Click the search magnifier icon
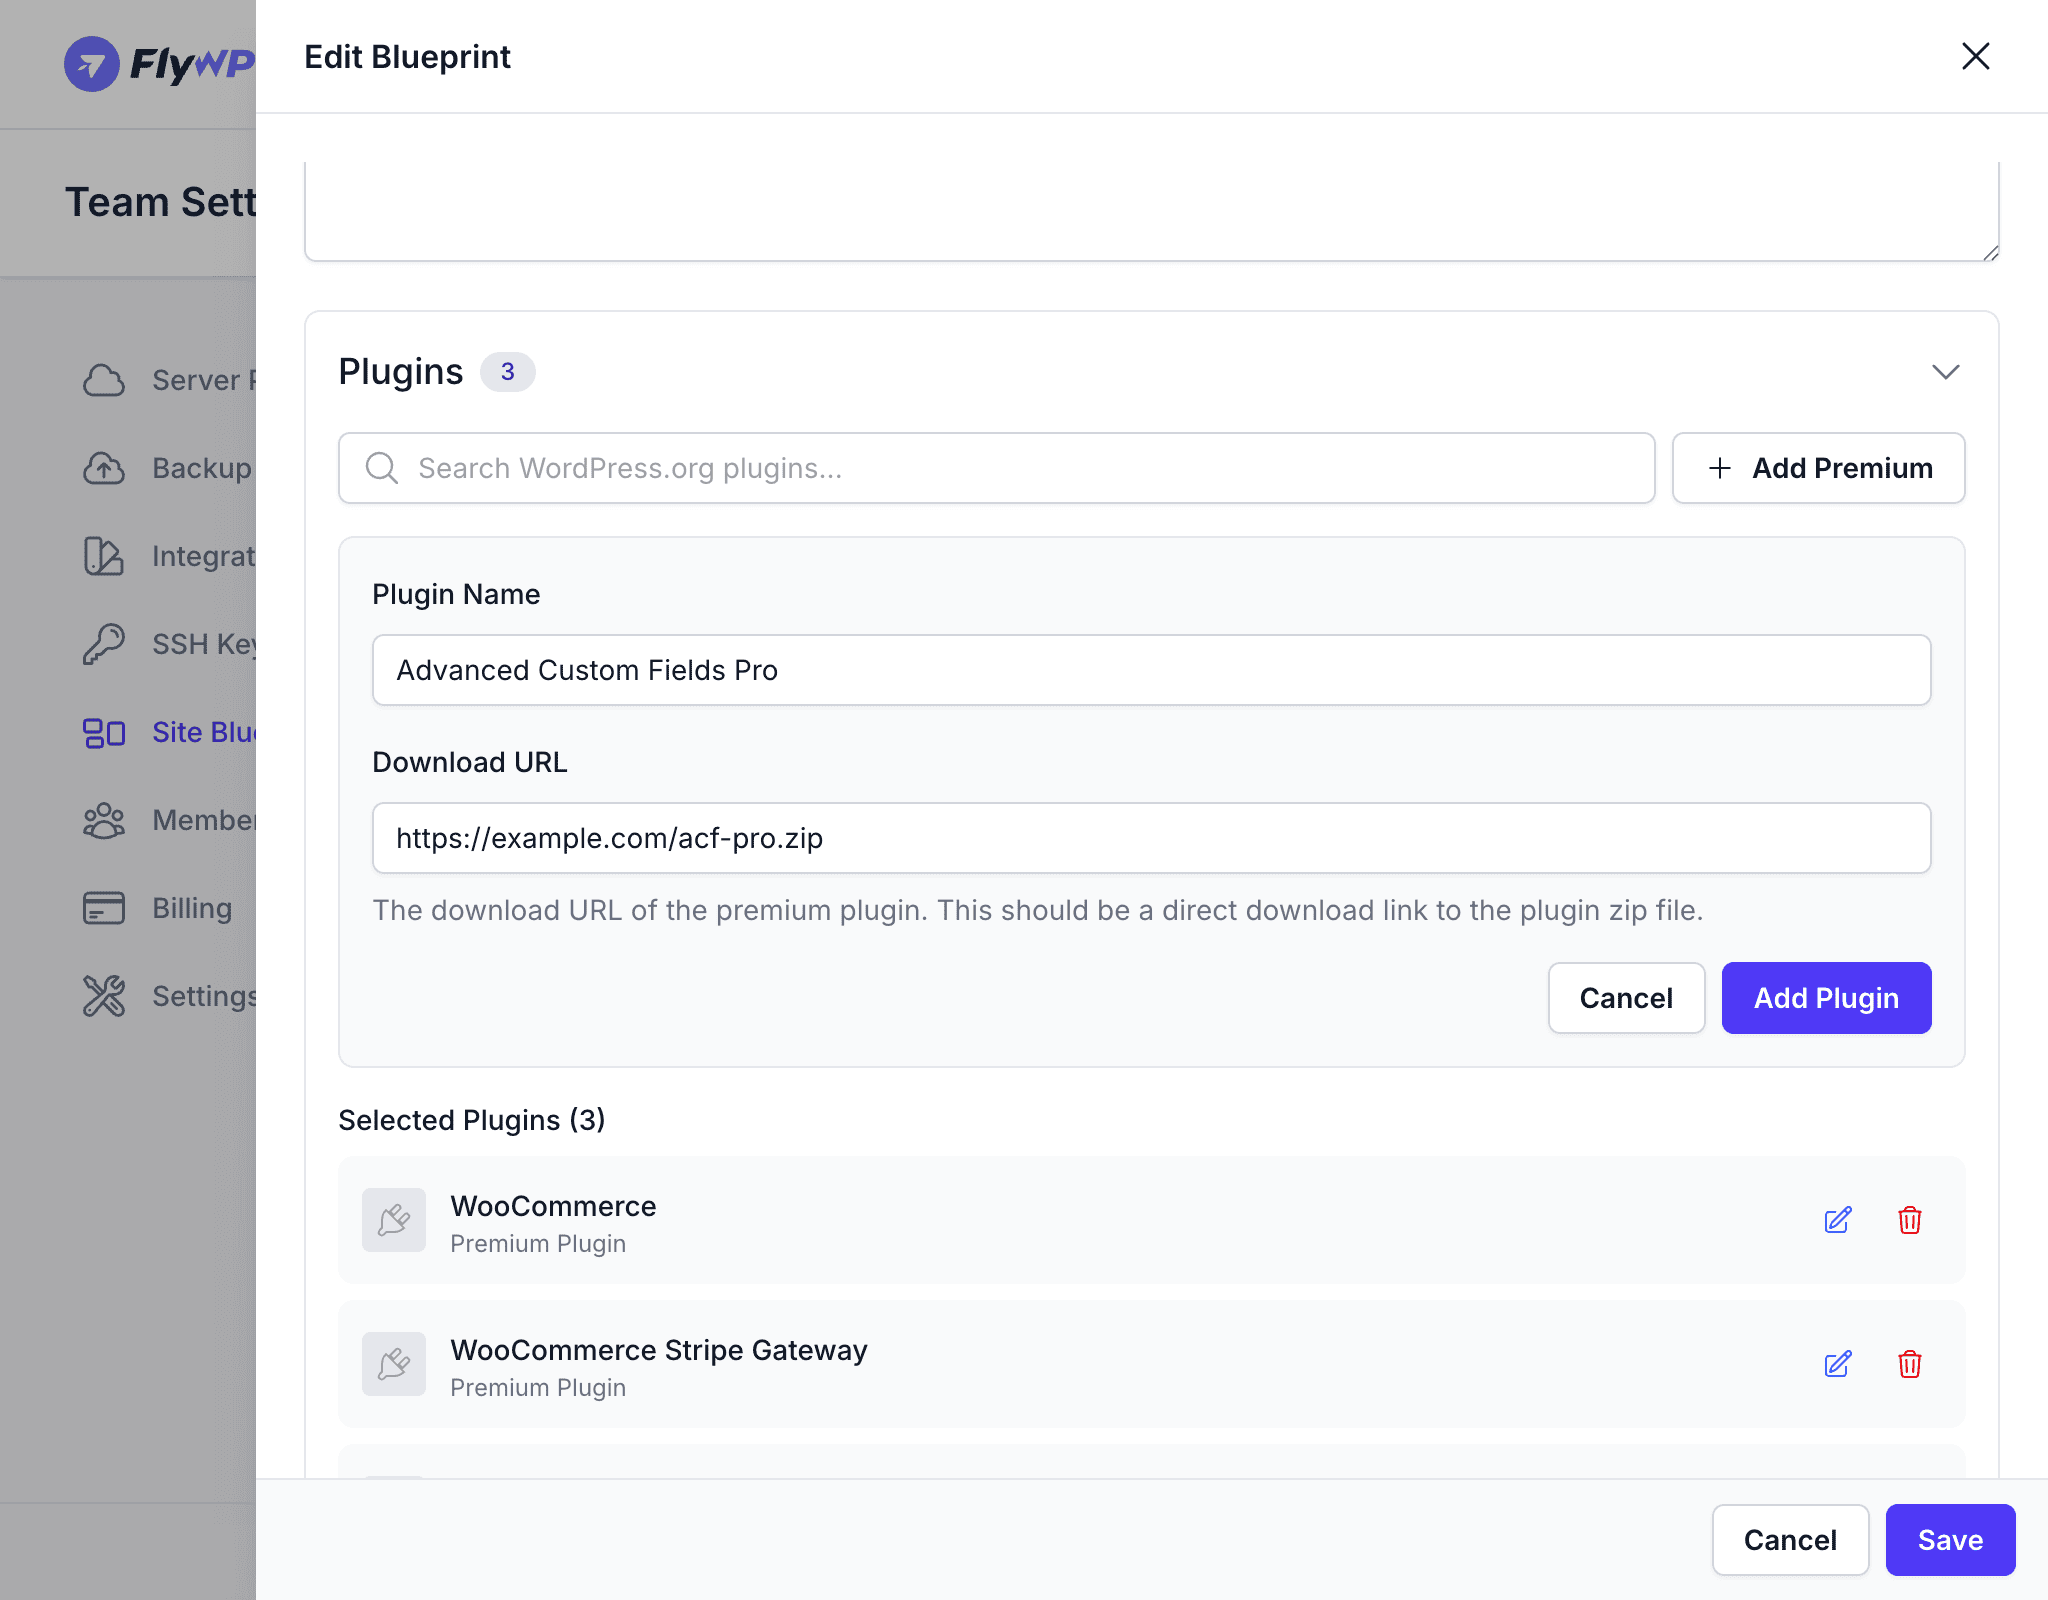Viewport: 2048px width, 1600px height. 381,468
